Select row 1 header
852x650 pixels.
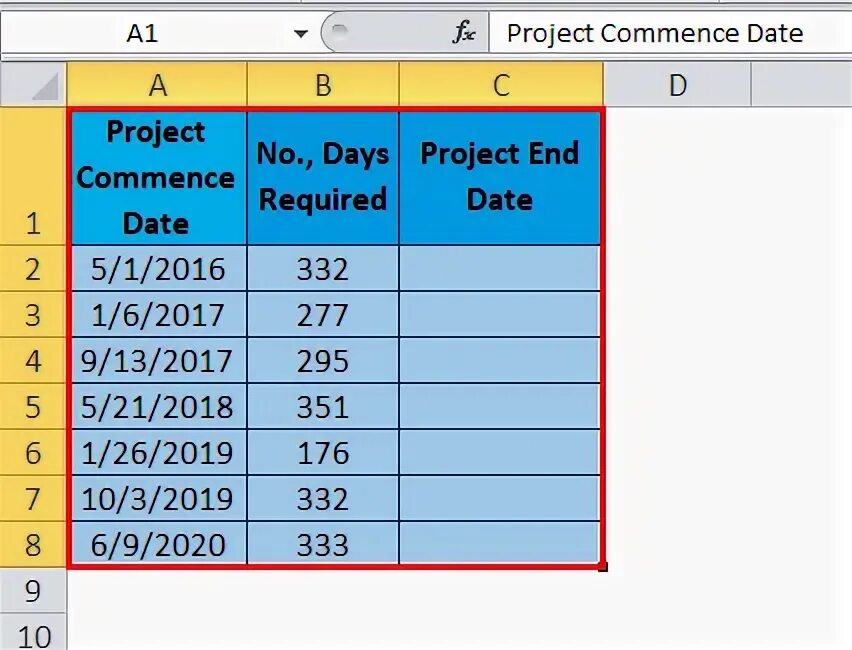tap(33, 176)
